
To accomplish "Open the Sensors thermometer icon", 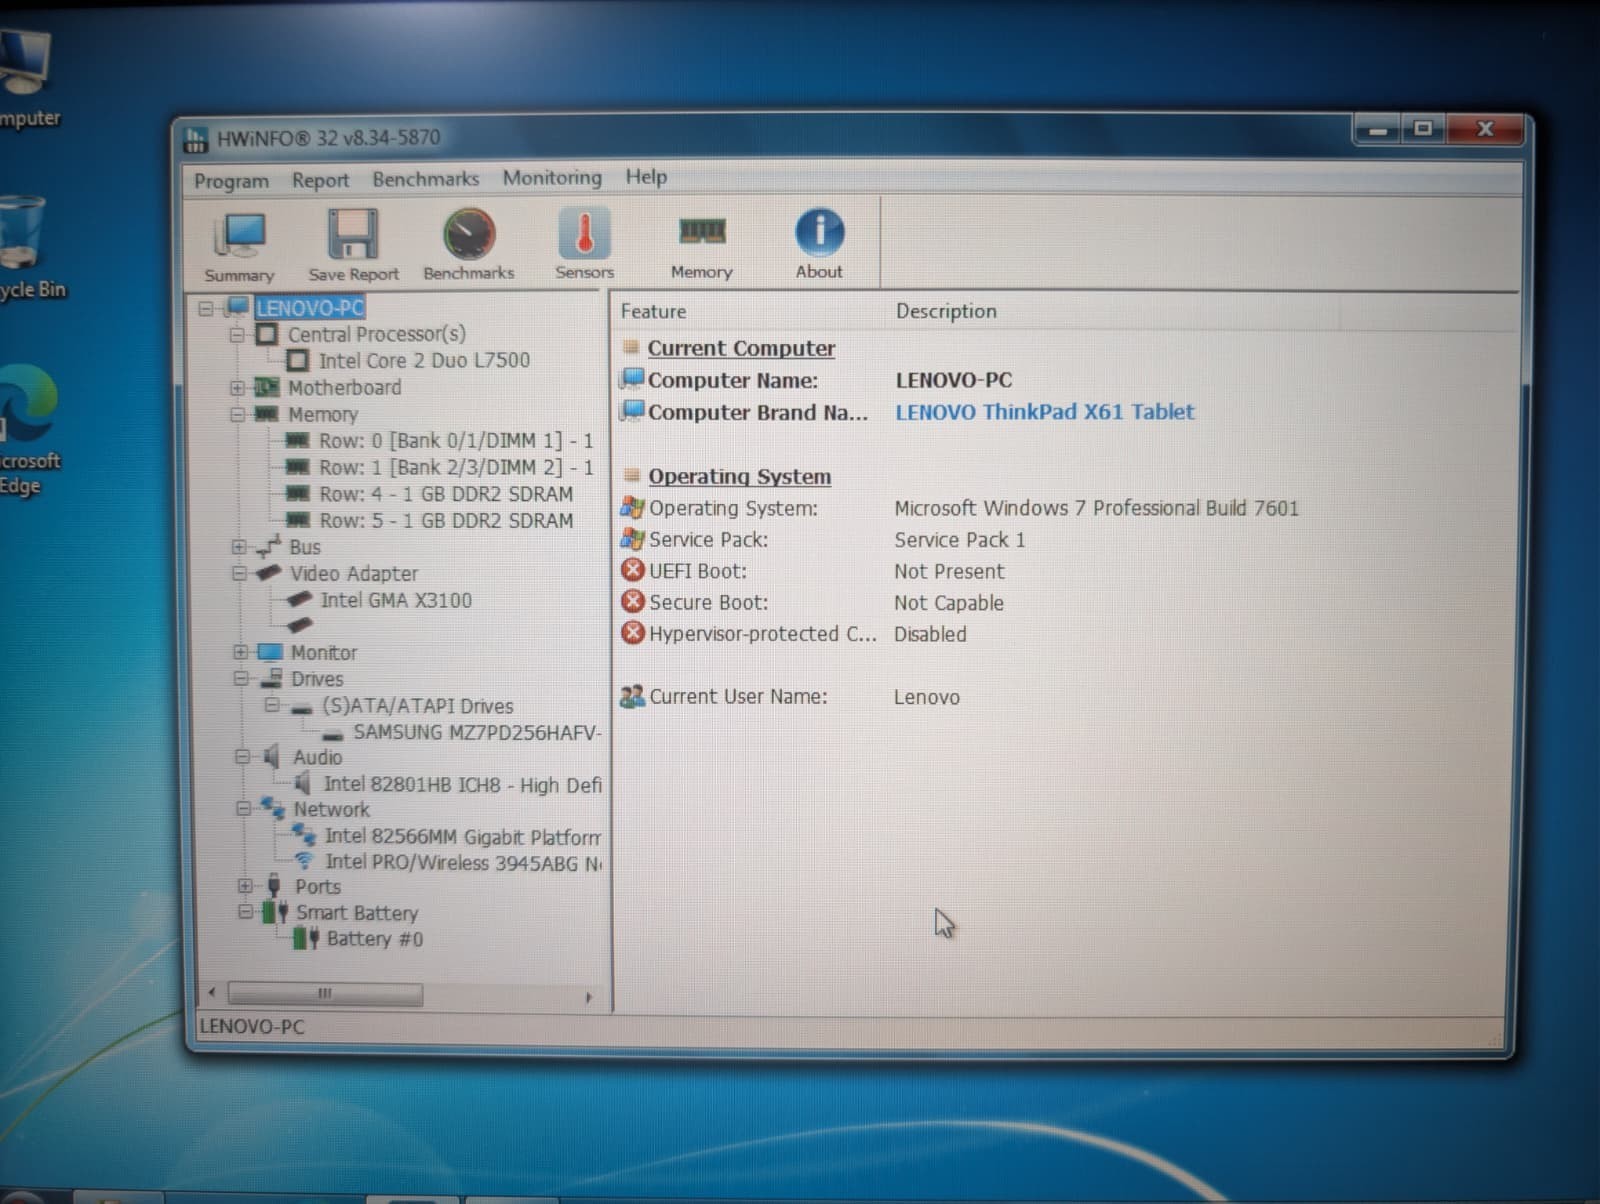I will click(x=584, y=233).
